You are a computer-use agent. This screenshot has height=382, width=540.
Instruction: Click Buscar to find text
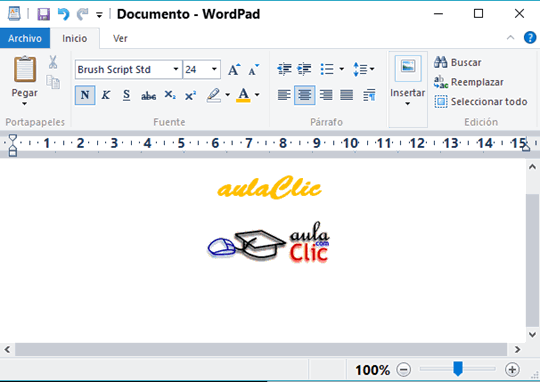pyautogui.click(x=457, y=62)
